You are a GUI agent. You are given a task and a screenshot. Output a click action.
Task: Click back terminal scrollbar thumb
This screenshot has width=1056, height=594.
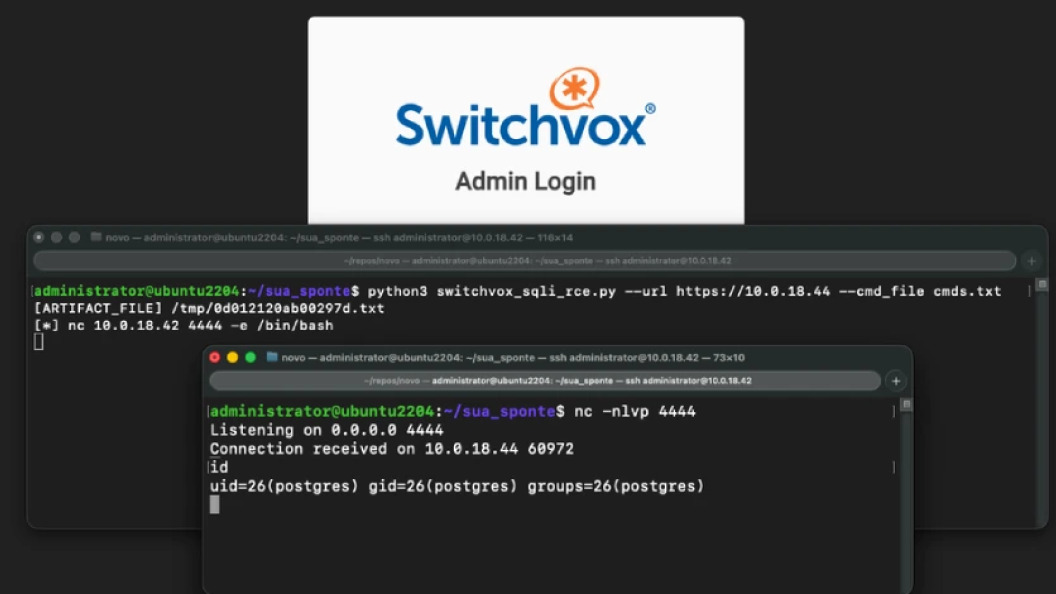point(1042,285)
